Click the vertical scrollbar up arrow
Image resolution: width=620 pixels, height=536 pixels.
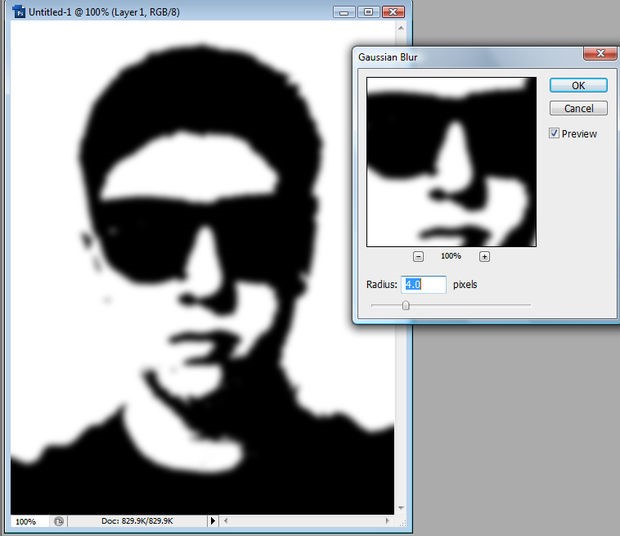pyautogui.click(x=401, y=28)
